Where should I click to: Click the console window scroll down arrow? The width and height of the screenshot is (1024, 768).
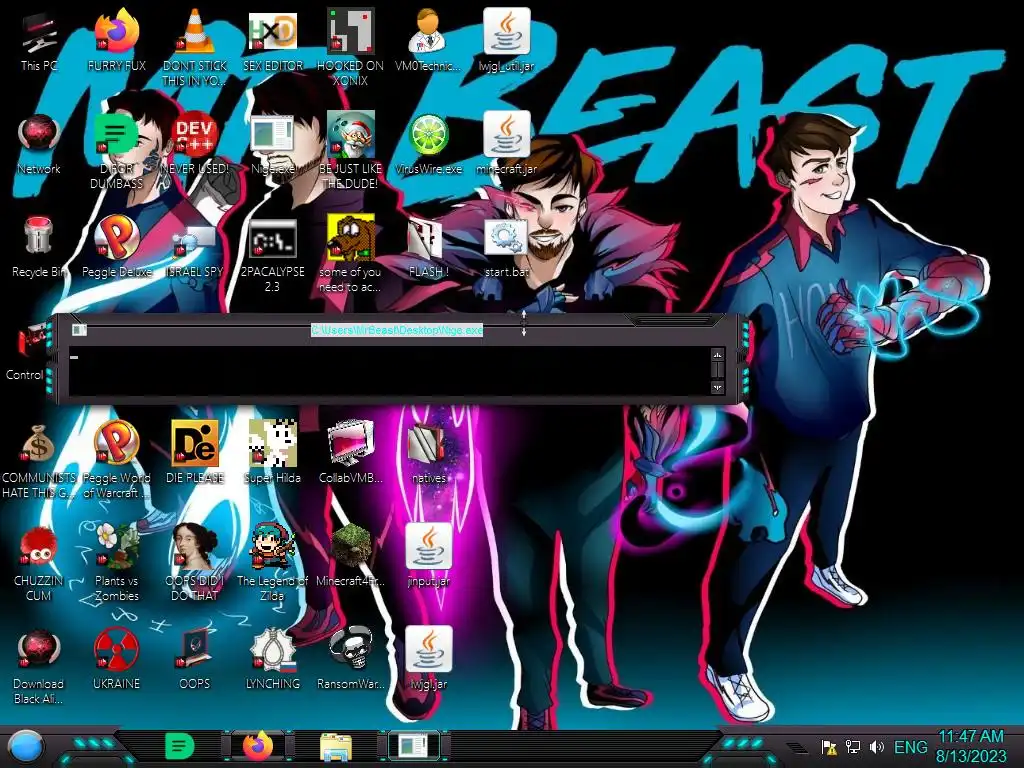tap(717, 387)
